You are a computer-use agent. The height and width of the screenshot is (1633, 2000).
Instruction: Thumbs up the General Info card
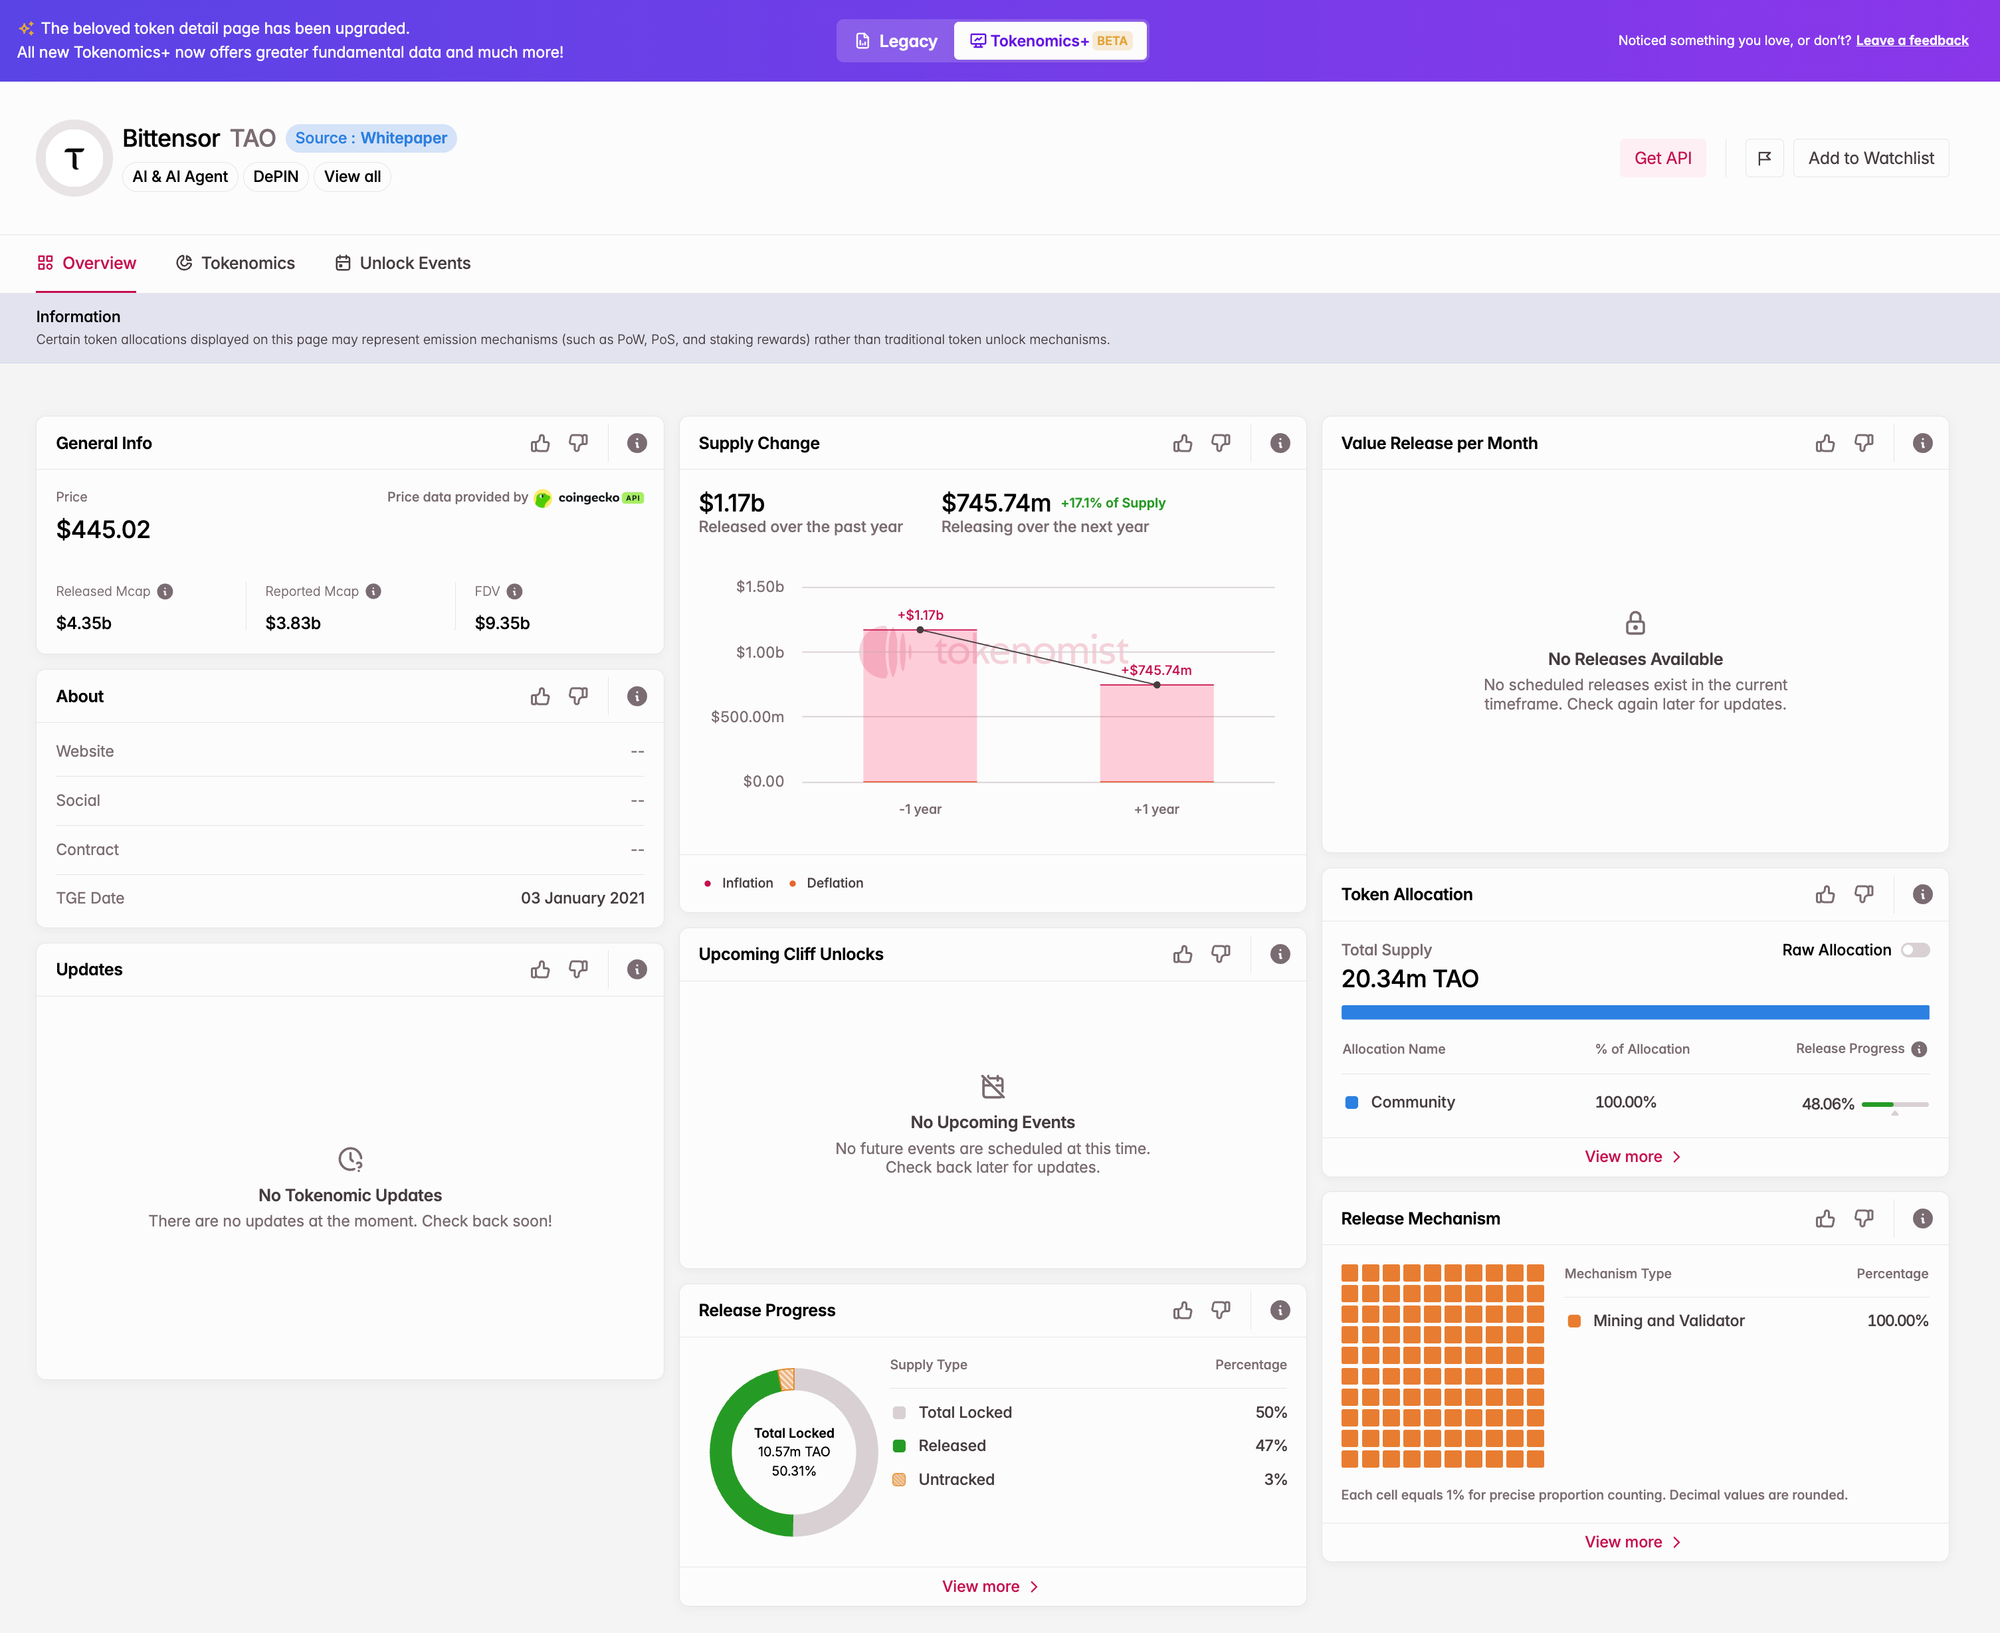pos(540,443)
